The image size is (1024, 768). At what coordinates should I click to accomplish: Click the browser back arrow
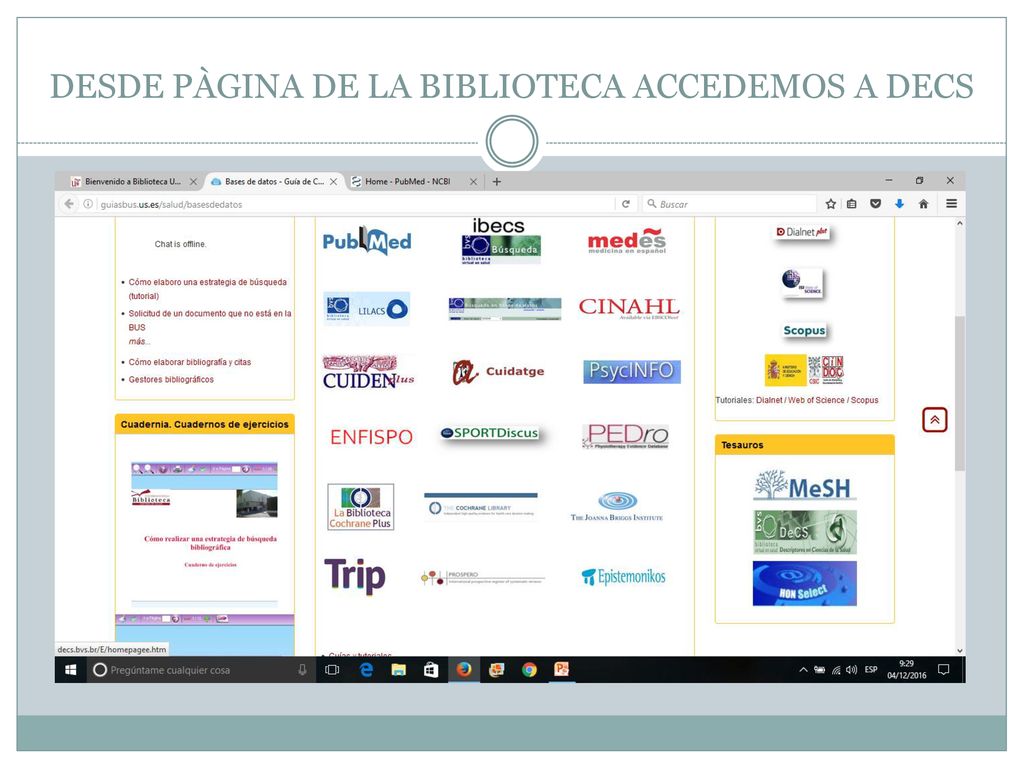click(69, 204)
